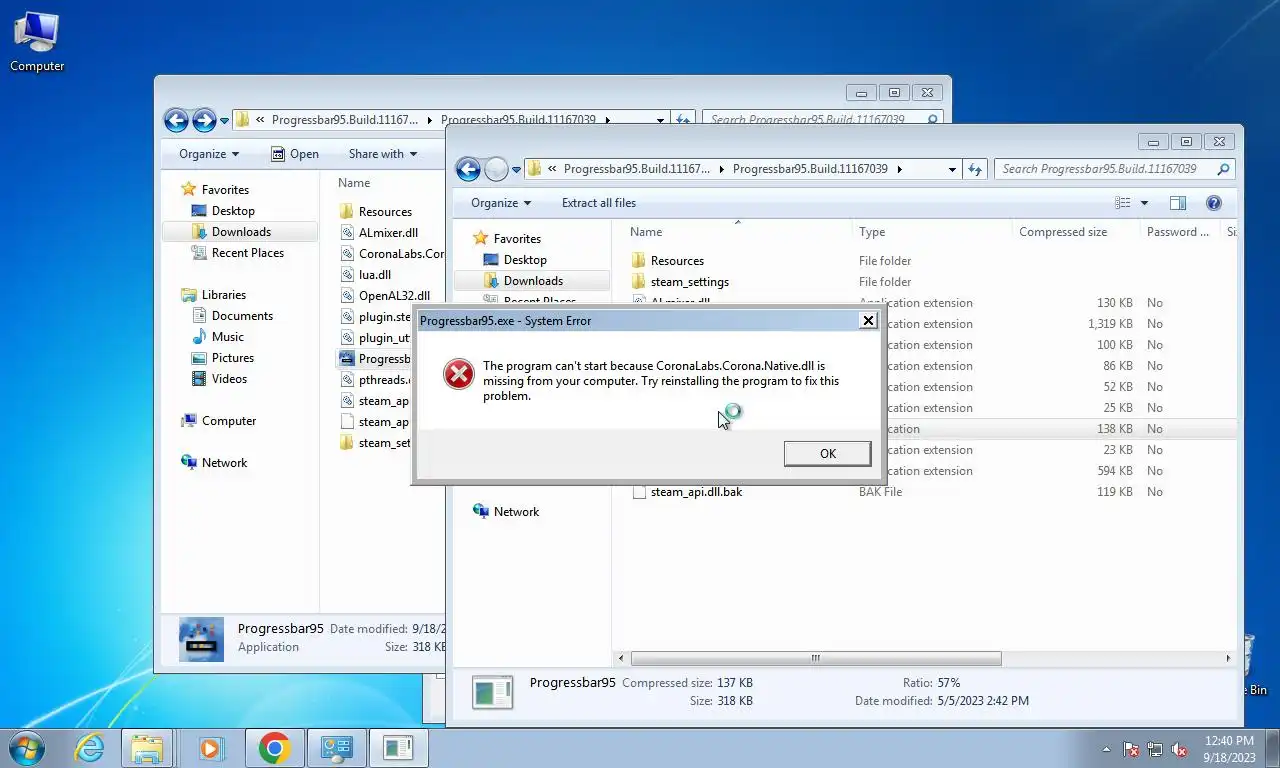Select steam_settings folder in front window
1280x768 pixels.
[689, 282]
